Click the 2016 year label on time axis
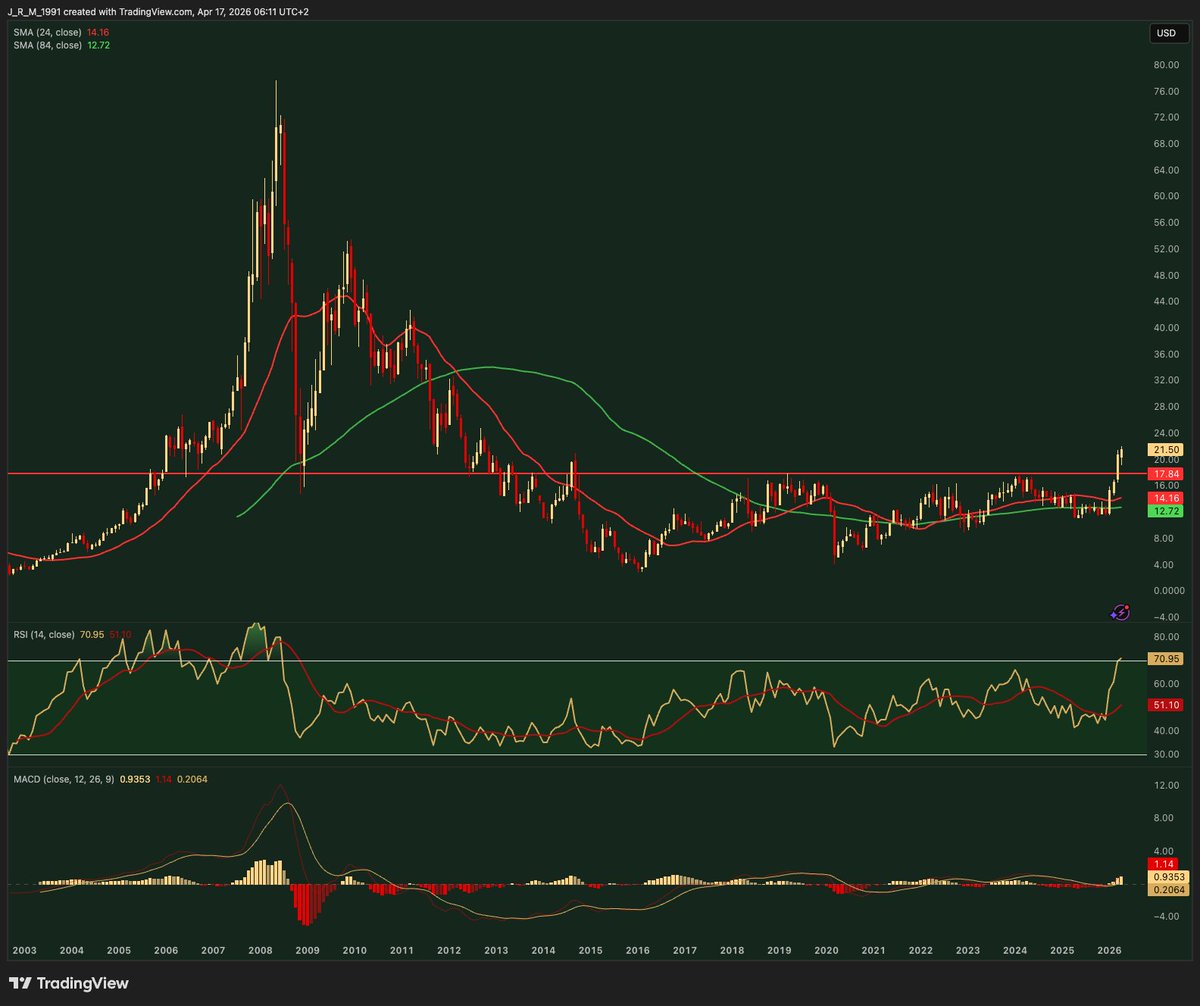Screen dimensions: 1200x1006 pos(637,949)
